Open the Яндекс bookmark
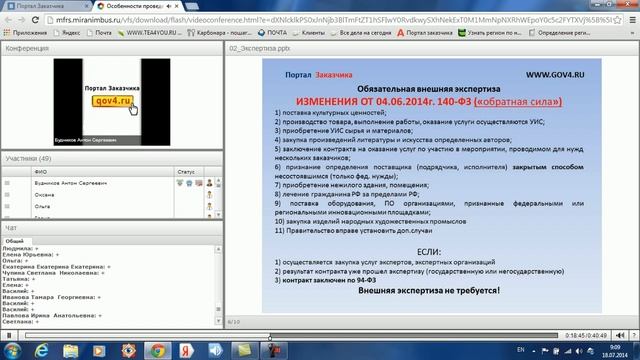Viewport: 640px width, 360px height. click(67, 33)
